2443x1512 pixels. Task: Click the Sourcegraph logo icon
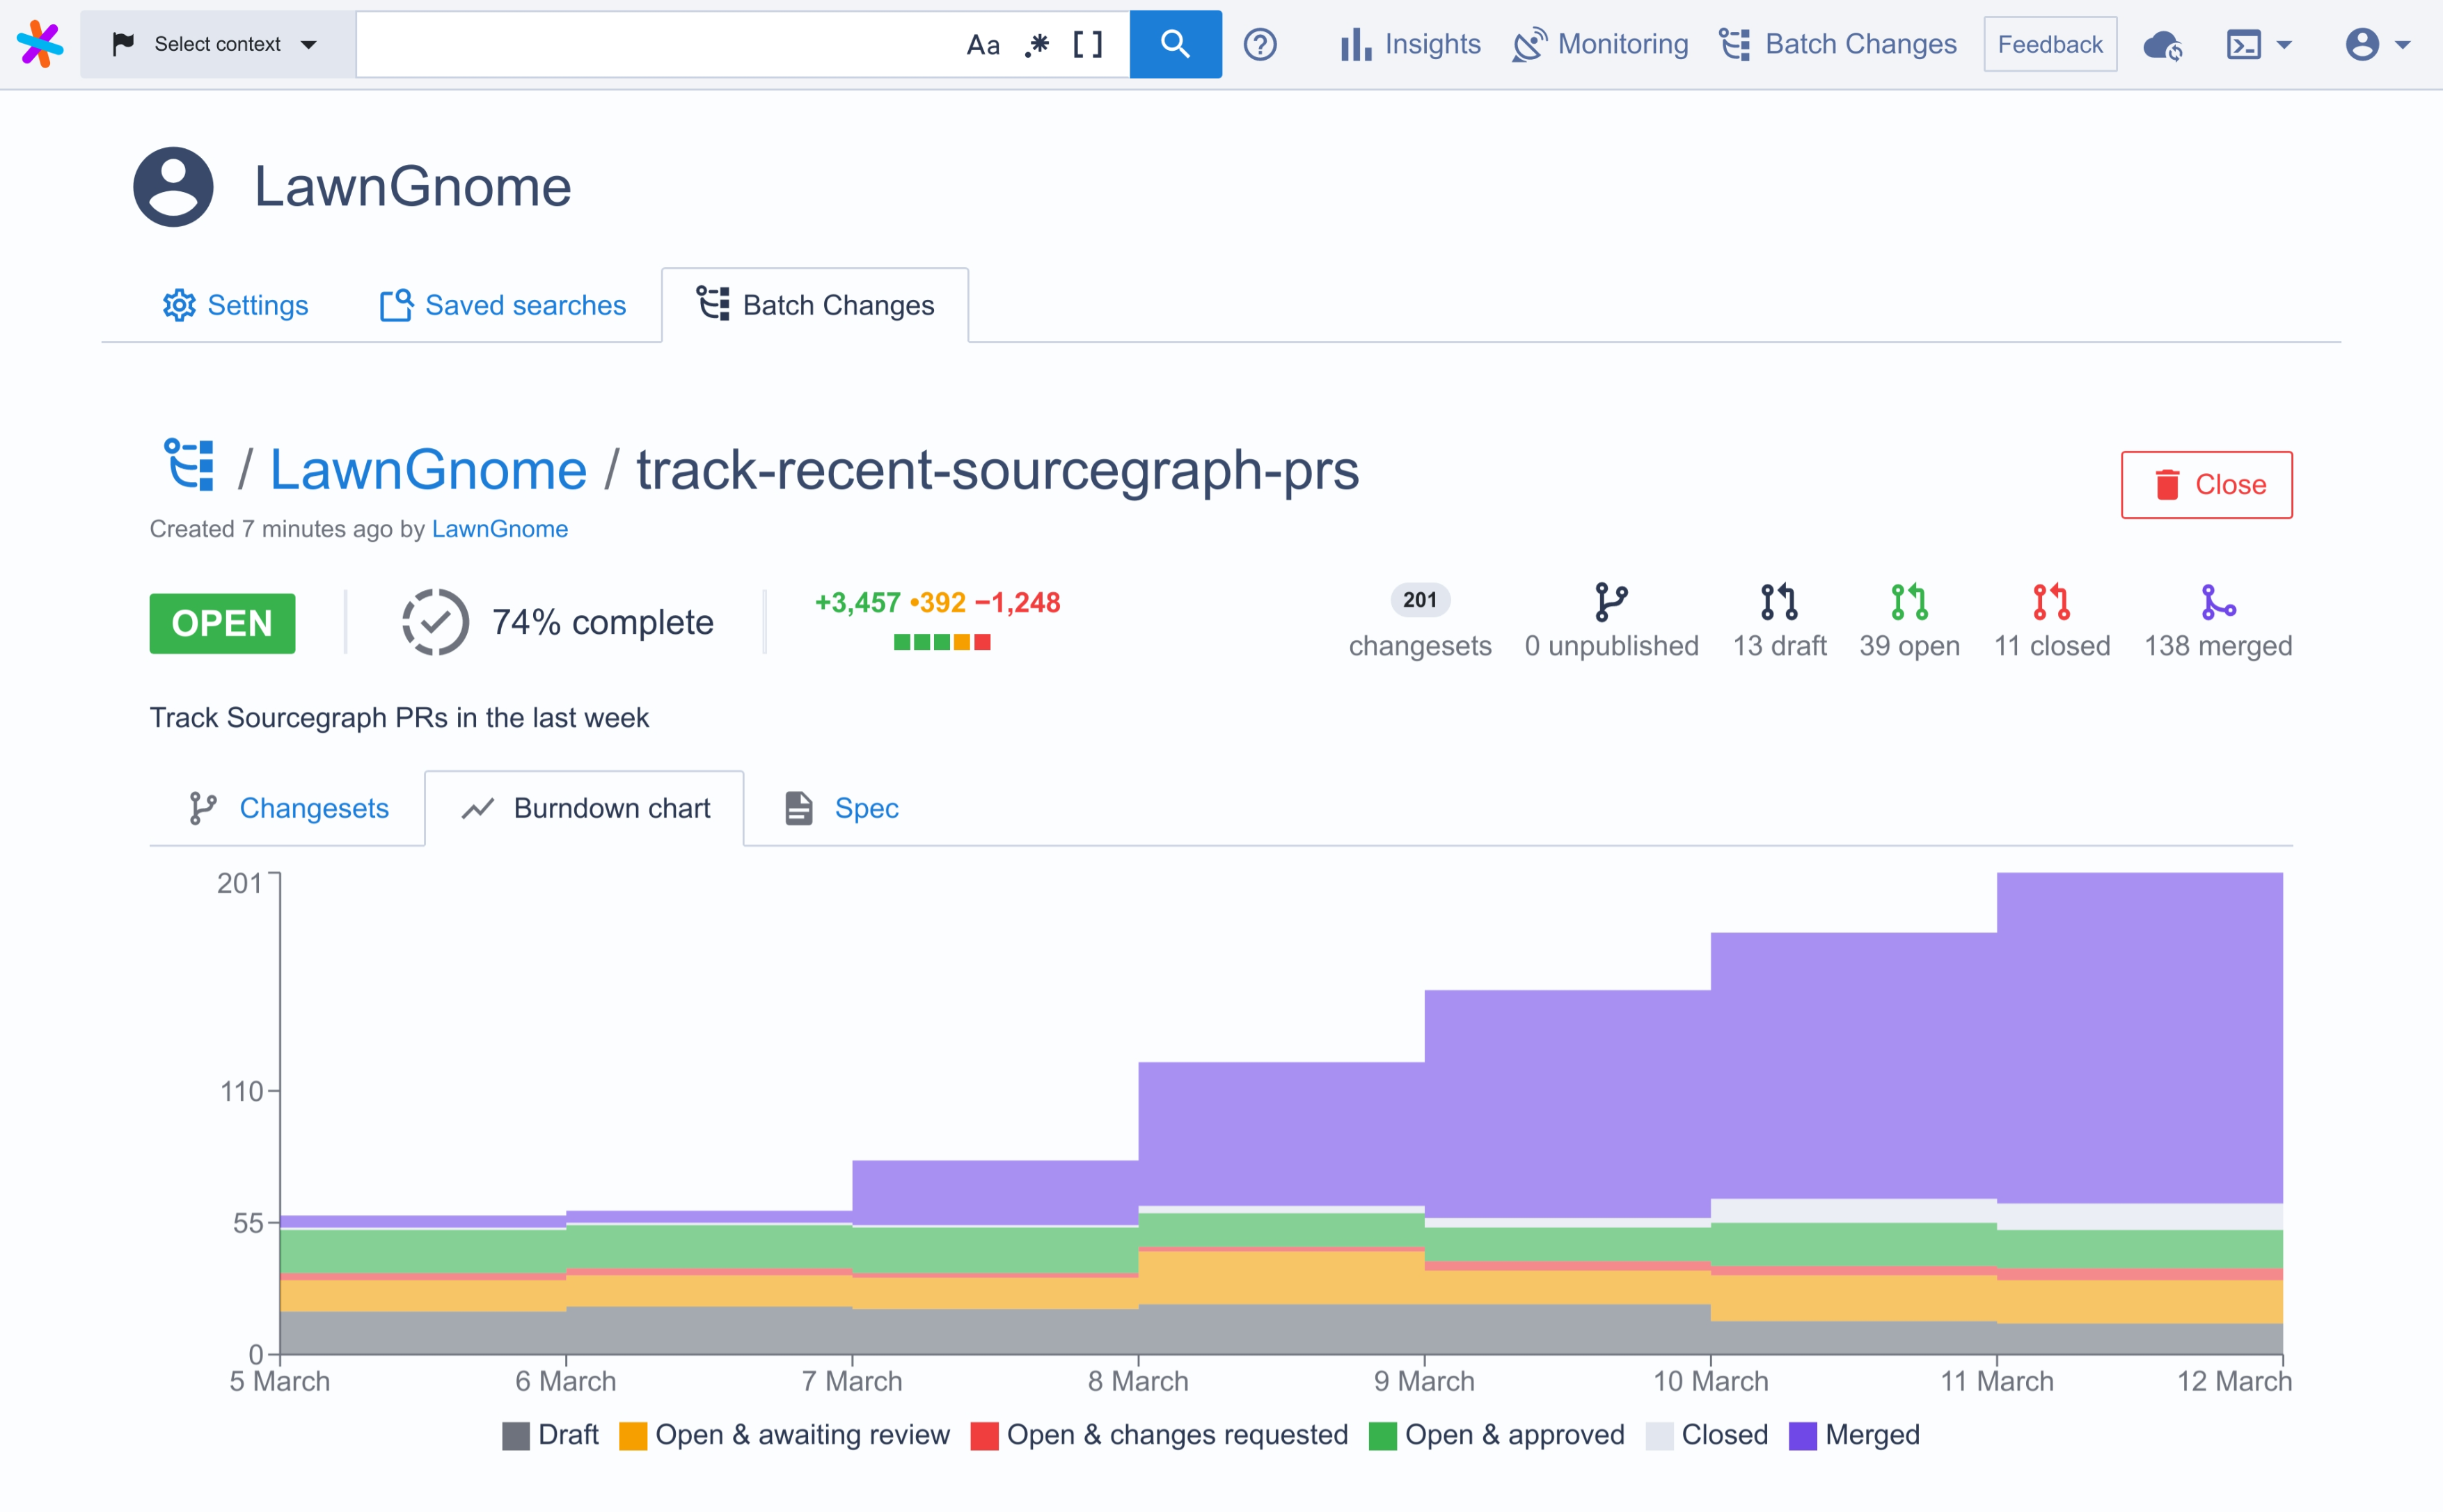(x=40, y=44)
